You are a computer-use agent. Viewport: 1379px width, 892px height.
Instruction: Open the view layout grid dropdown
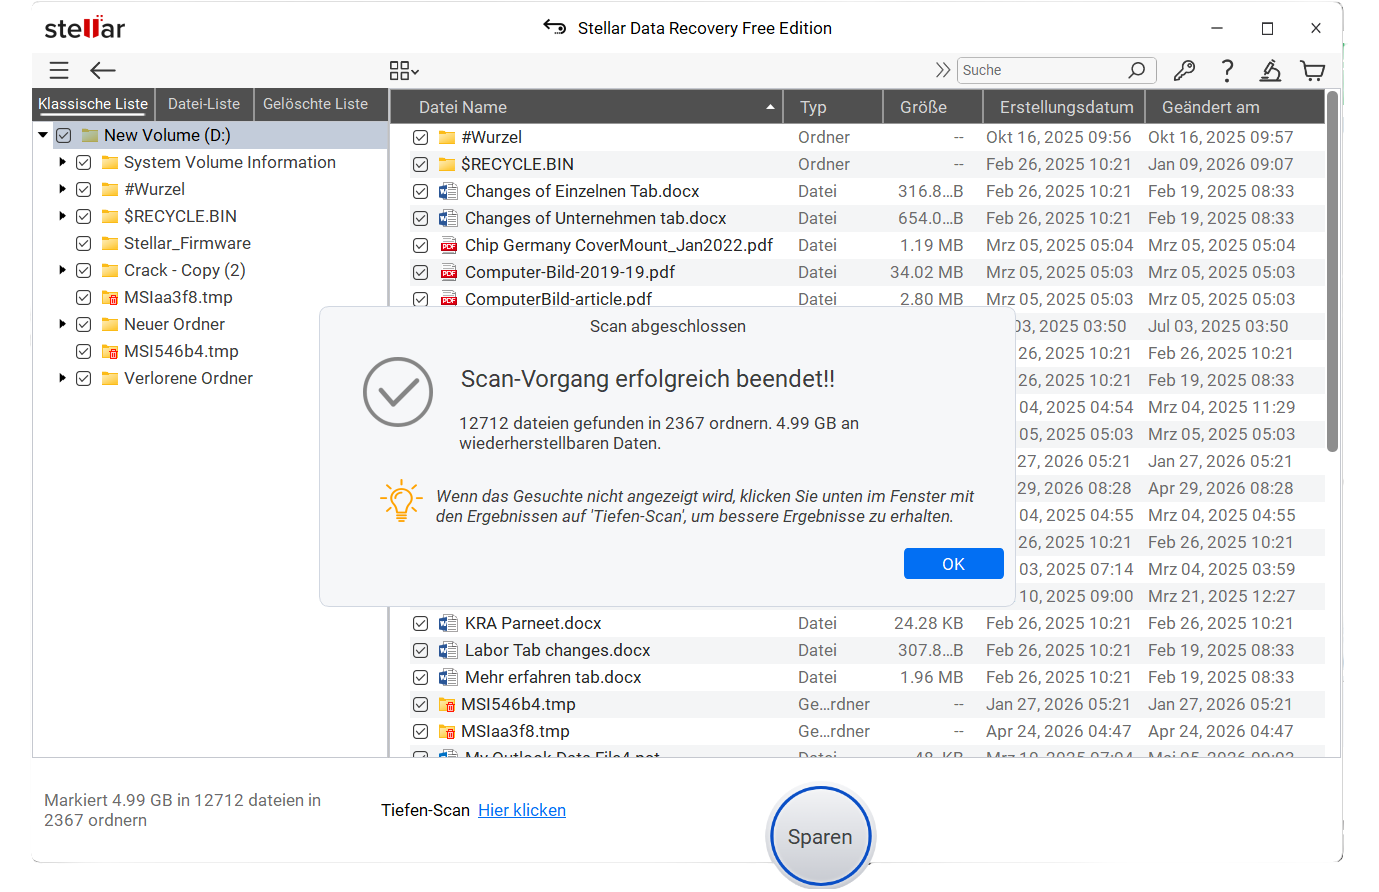[x=404, y=70]
